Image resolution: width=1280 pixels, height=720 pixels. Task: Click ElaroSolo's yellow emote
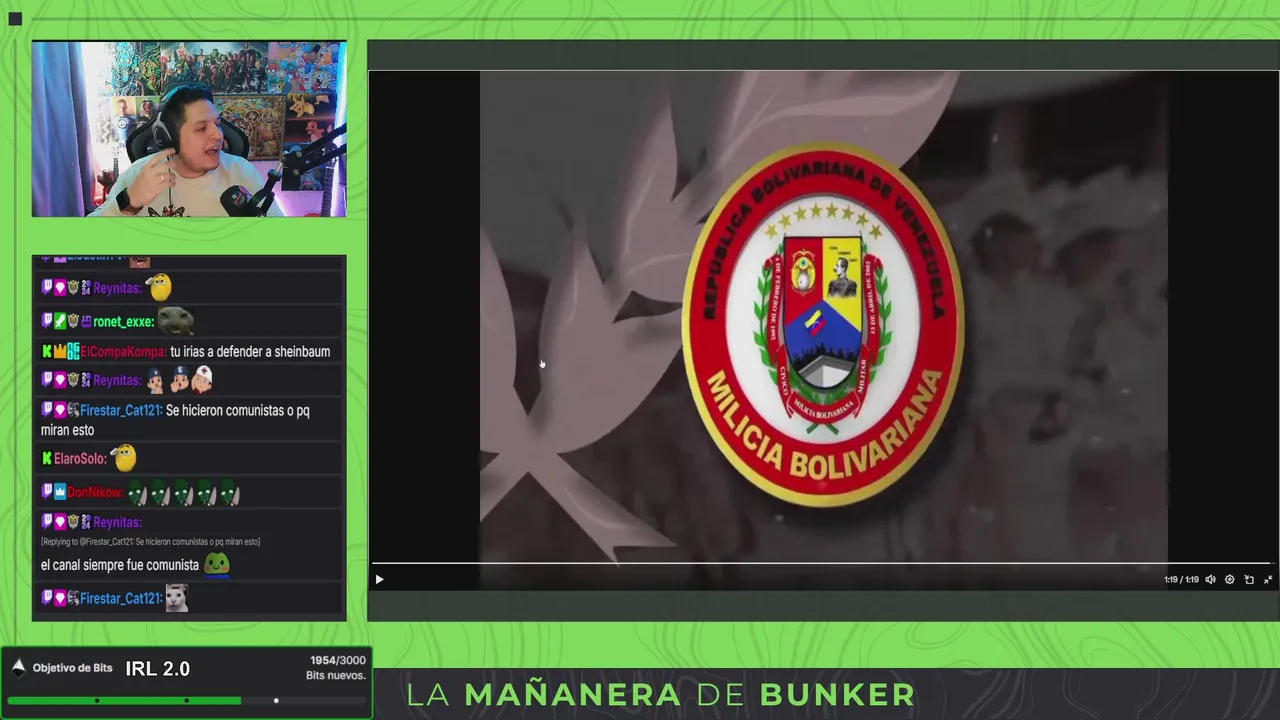124,458
